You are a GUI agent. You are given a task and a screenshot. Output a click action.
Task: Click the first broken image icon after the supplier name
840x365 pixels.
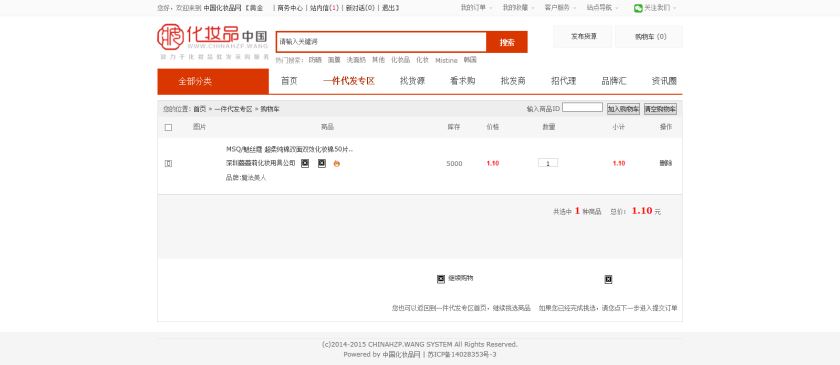tap(305, 163)
